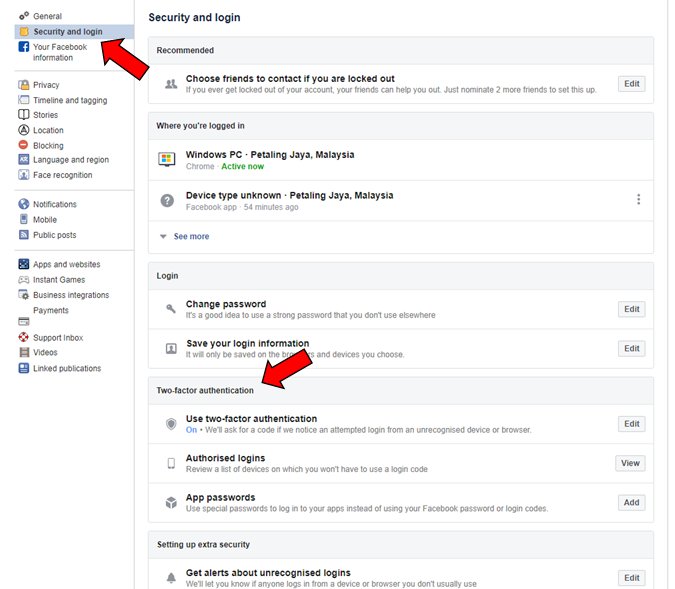The width and height of the screenshot is (675, 589).
Task: Open Public posts settings
Action: click(55, 235)
